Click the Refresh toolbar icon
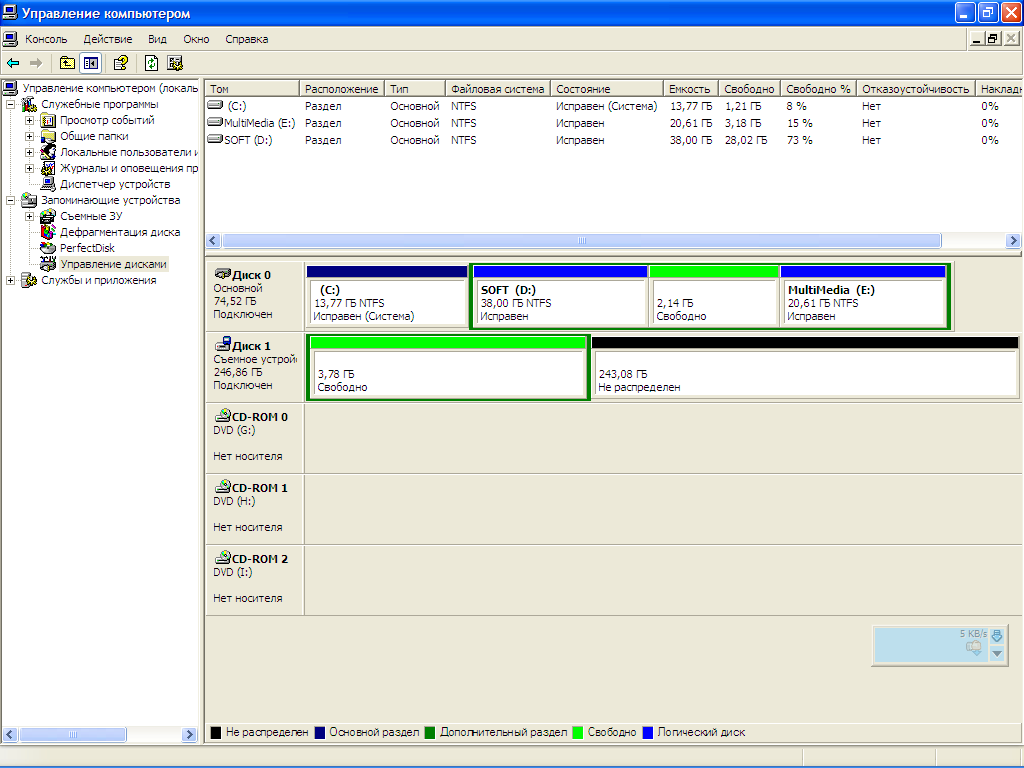This screenshot has width=1024, height=768. (151, 63)
